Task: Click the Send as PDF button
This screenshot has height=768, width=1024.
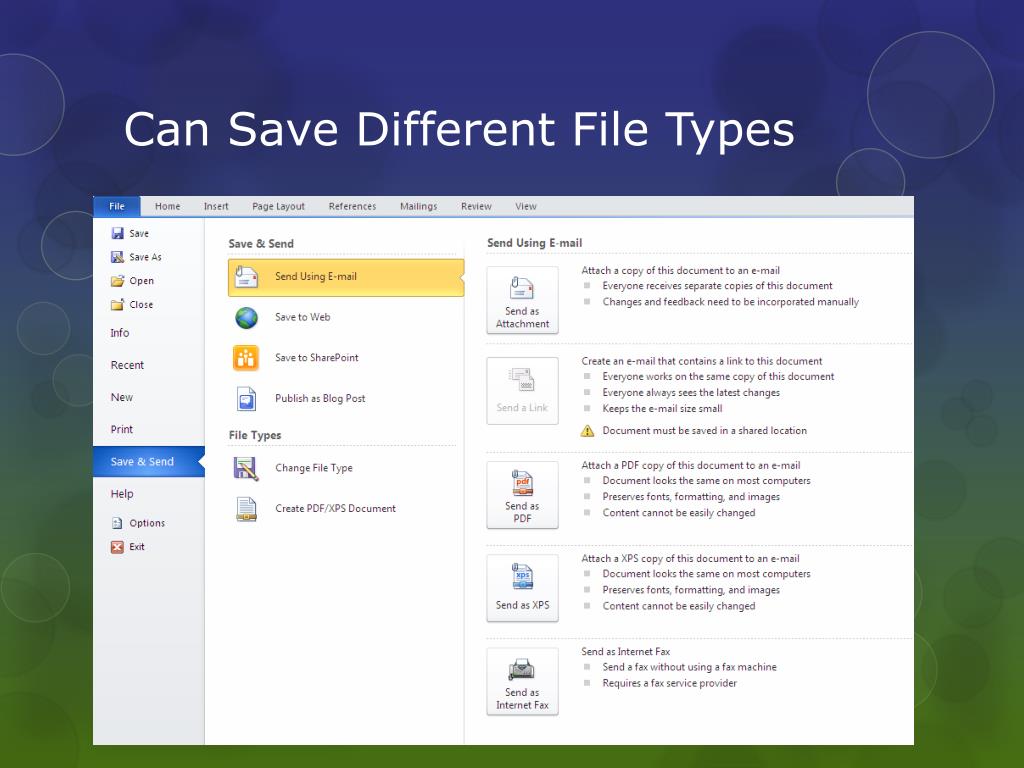Action: pyautogui.click(x=522, y=495)
